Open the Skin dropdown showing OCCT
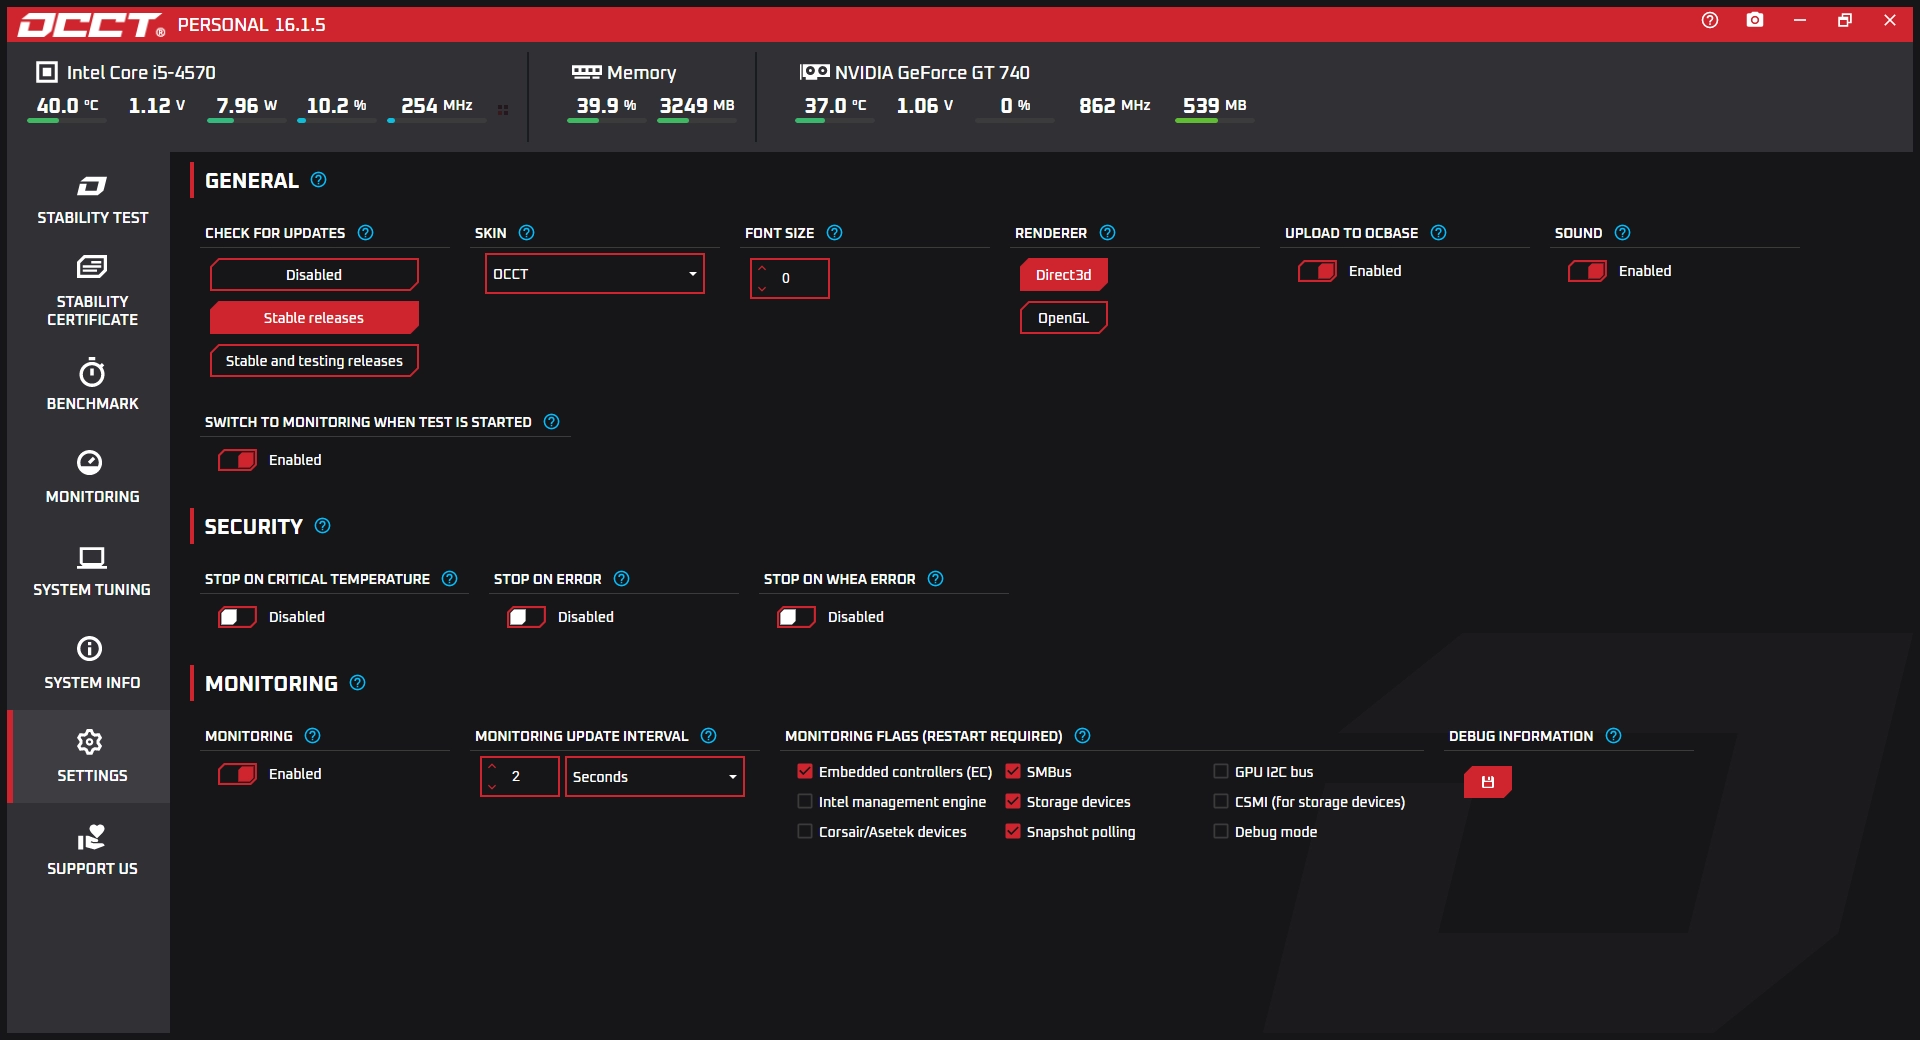 [595, 274]
